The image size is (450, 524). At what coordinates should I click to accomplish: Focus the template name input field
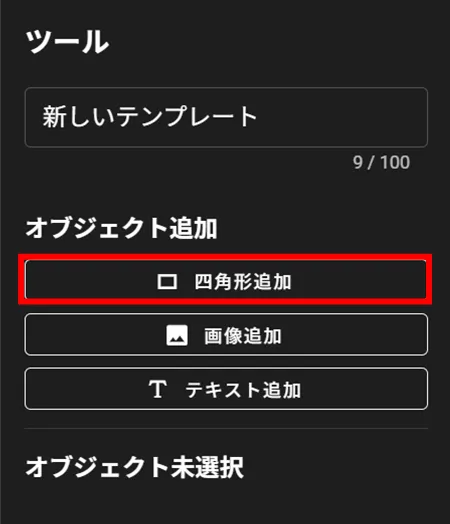(226, 117)
